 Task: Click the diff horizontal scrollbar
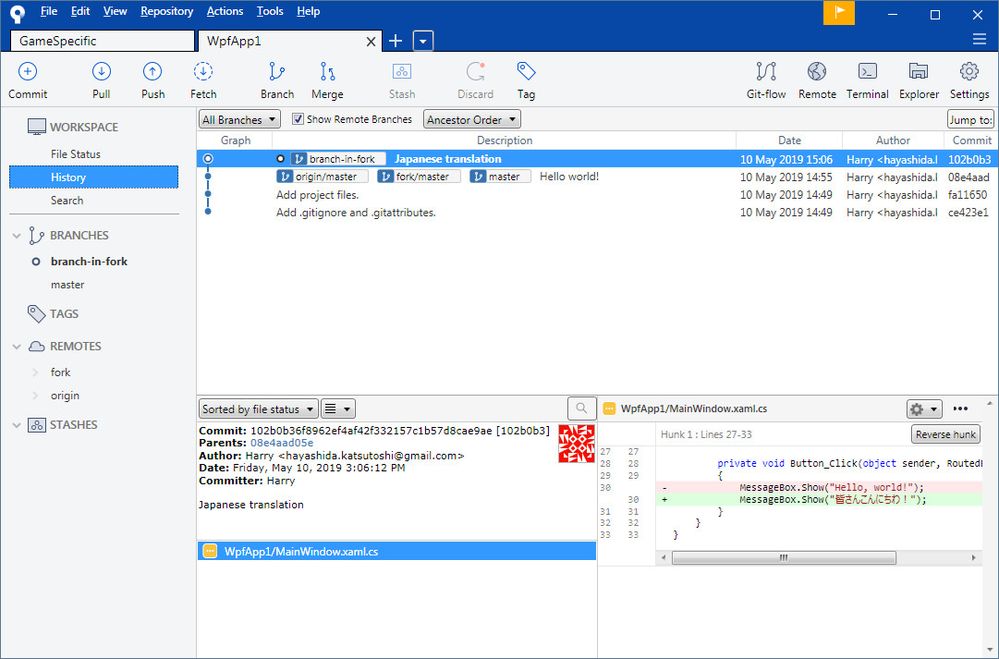pyautogui.click(x=784, y=558)
